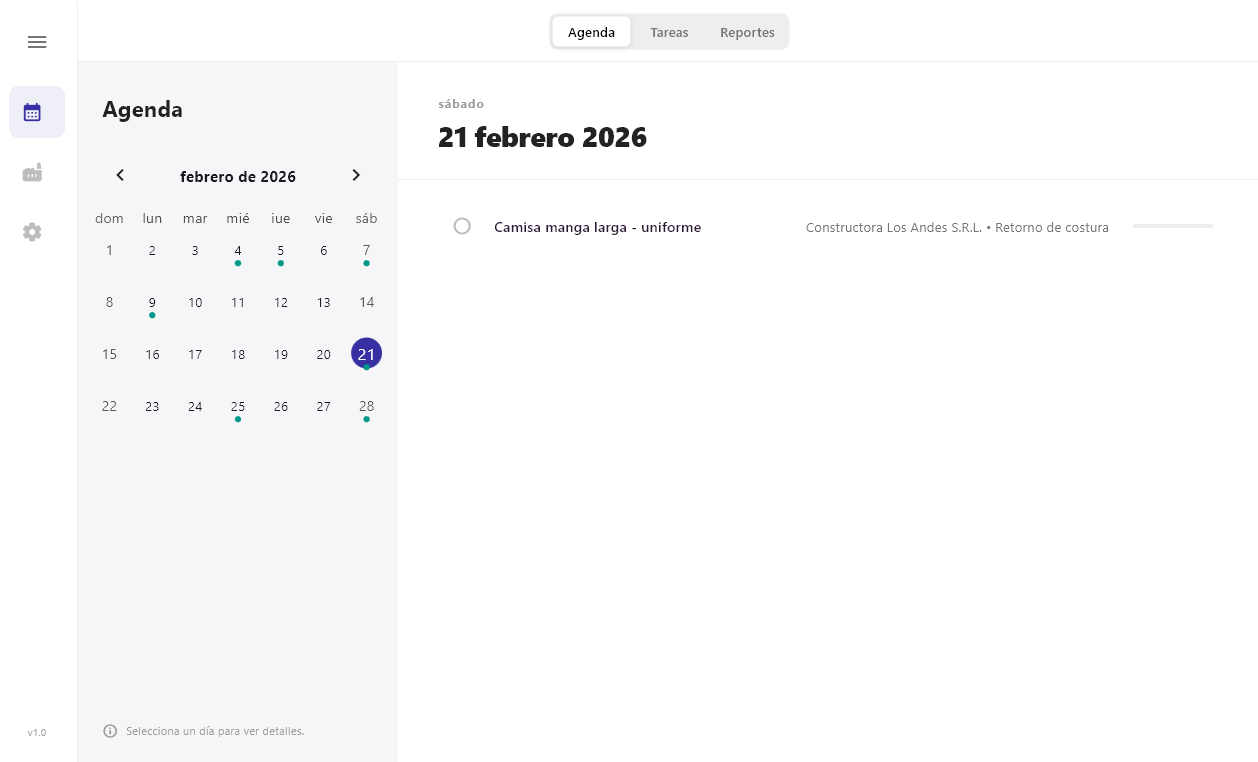Choose day 28 in the calendar
The image size is (1258, 762).
(x=366, y=406)
